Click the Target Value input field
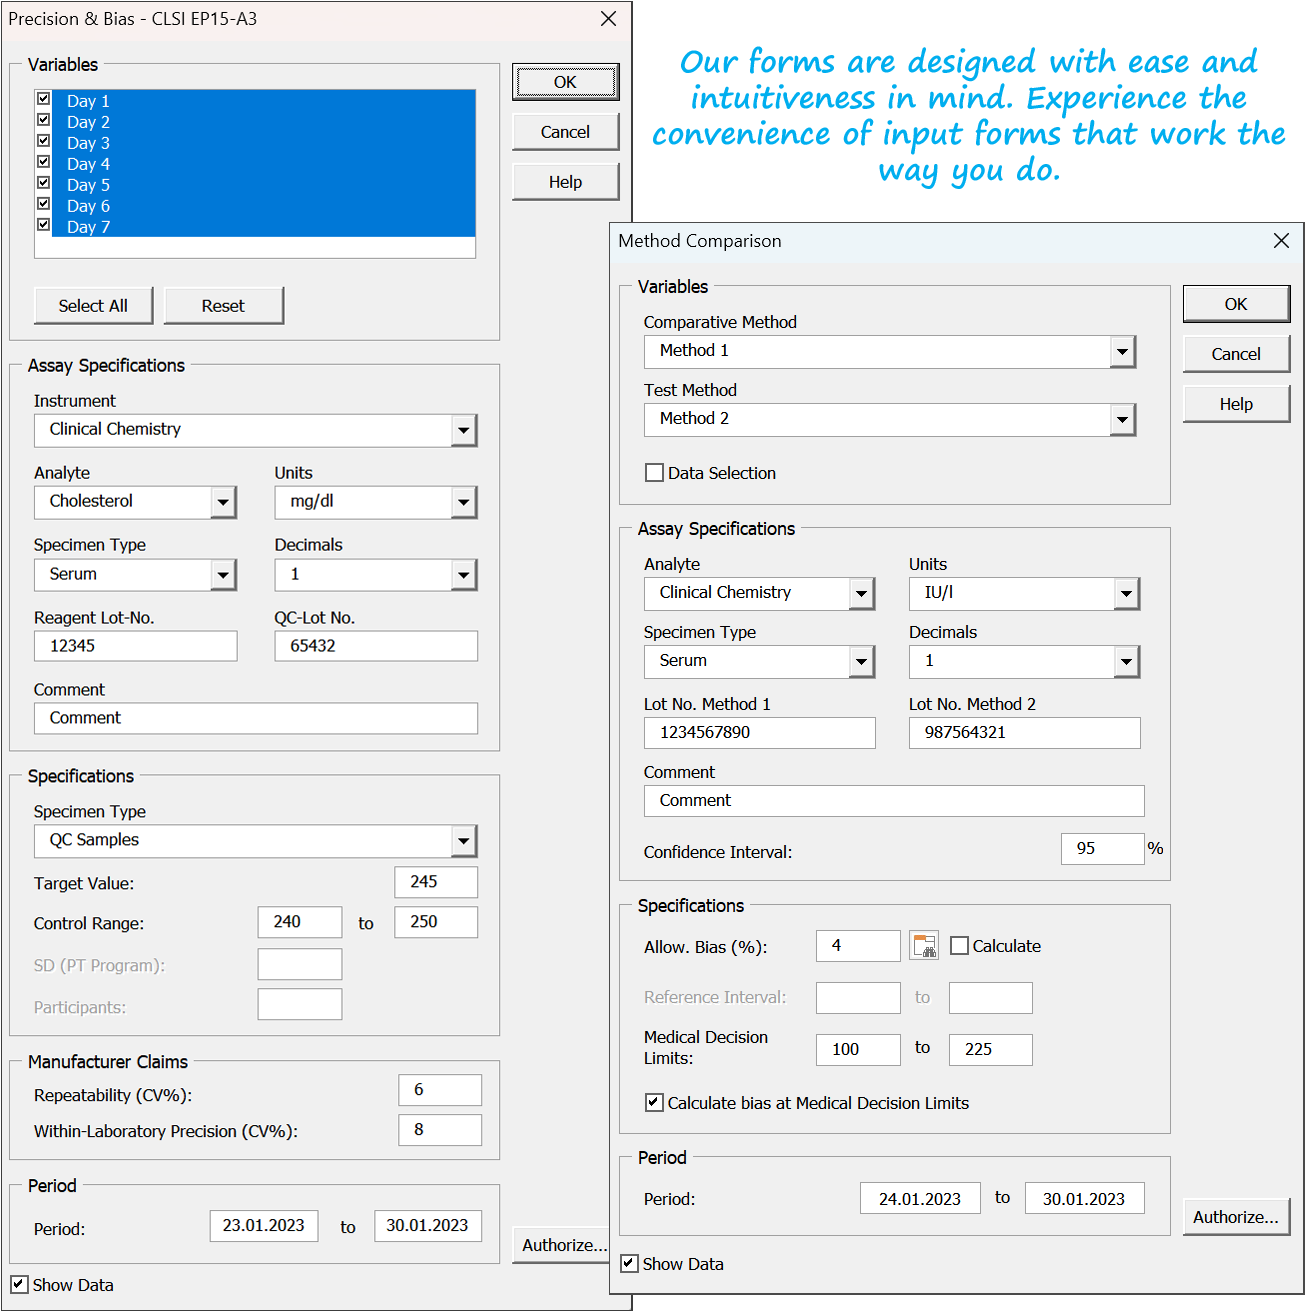This screenshot has height=1311, width=1305. click(436, 882)
